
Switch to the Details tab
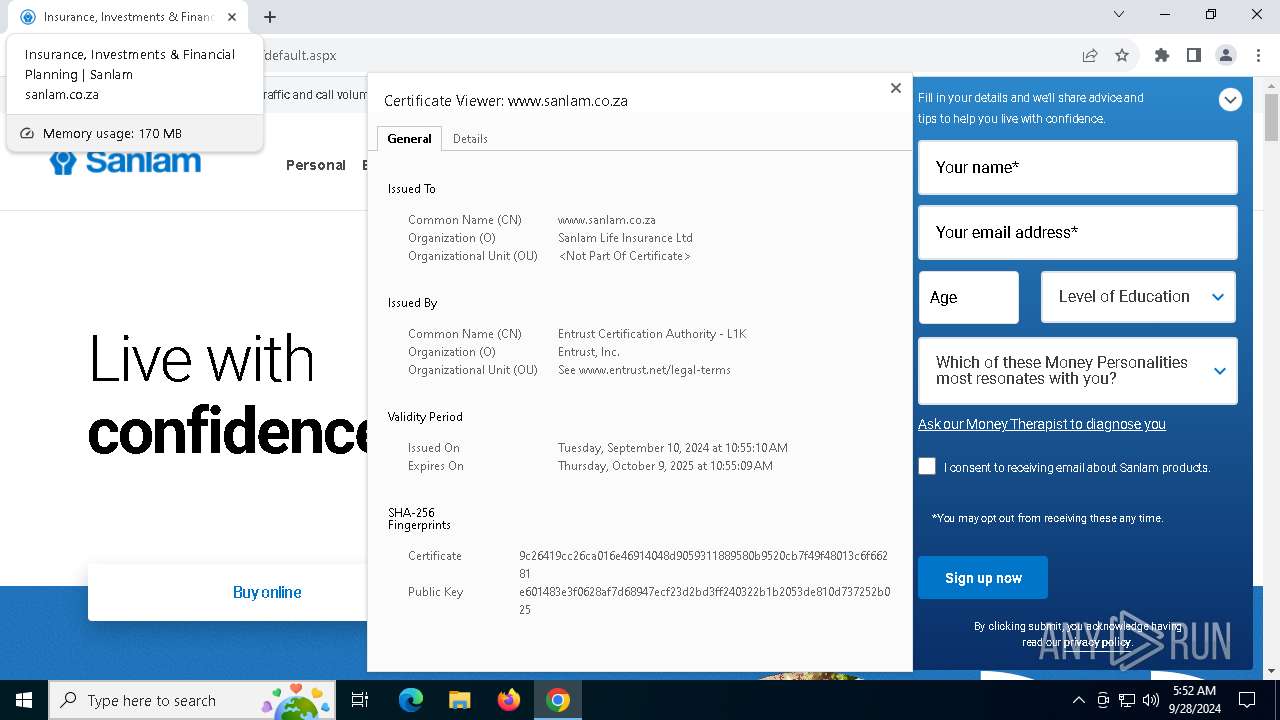tap(470, 139)
